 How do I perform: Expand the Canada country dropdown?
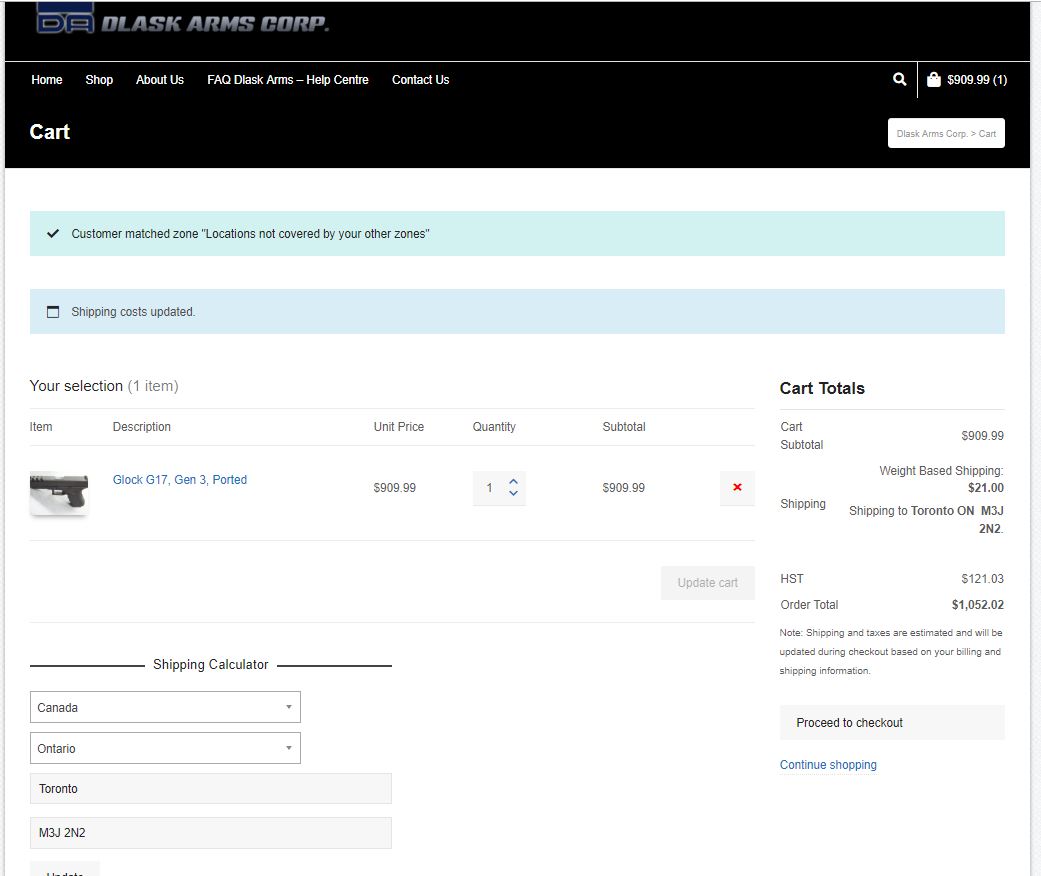165,707
